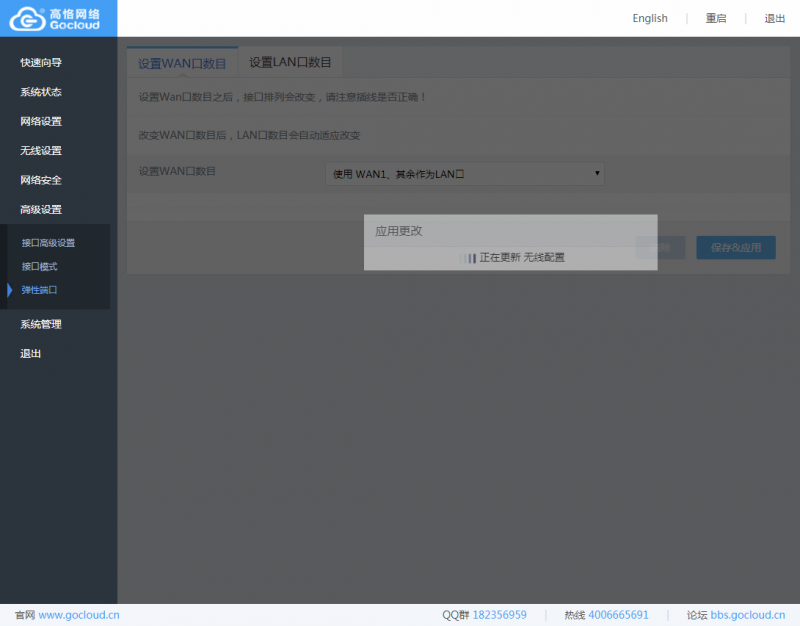Image resolution: width=800 pixels, height=626 pixels.
Task: Switch language to English
Action: click(x=650, y=19)
